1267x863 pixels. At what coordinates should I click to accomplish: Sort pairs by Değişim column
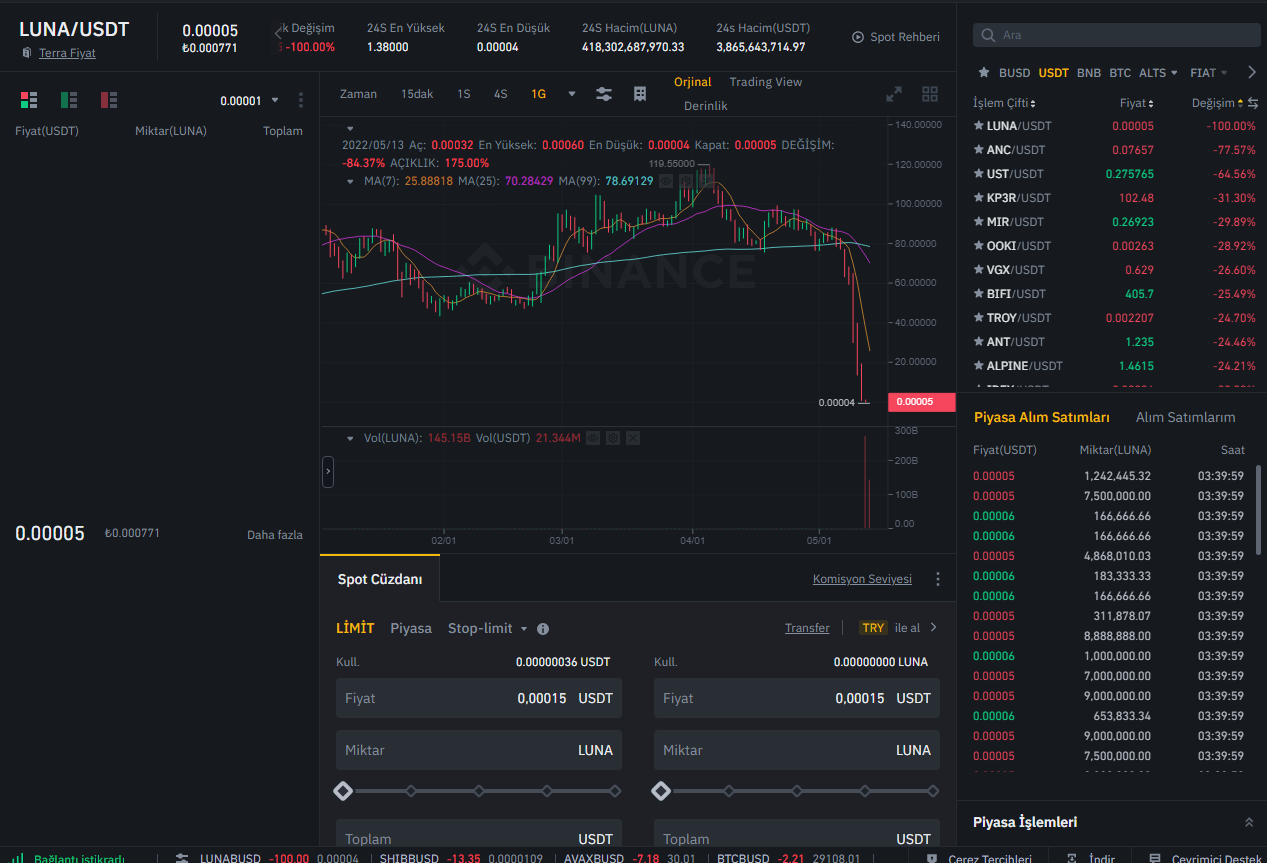coord(1217,103)
